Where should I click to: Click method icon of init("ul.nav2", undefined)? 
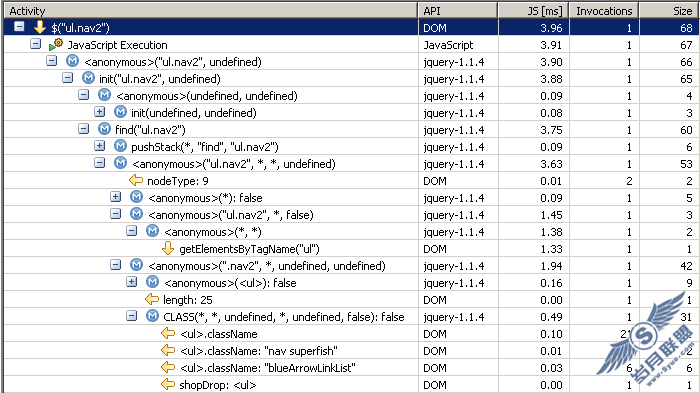[88, 78]
